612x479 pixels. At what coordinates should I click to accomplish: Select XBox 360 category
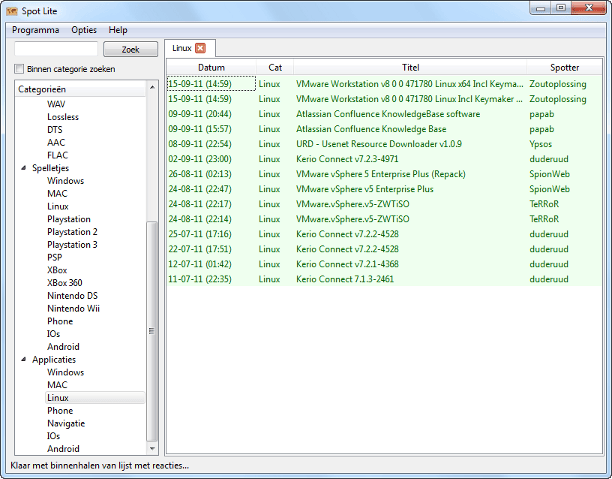pos(65,283)
